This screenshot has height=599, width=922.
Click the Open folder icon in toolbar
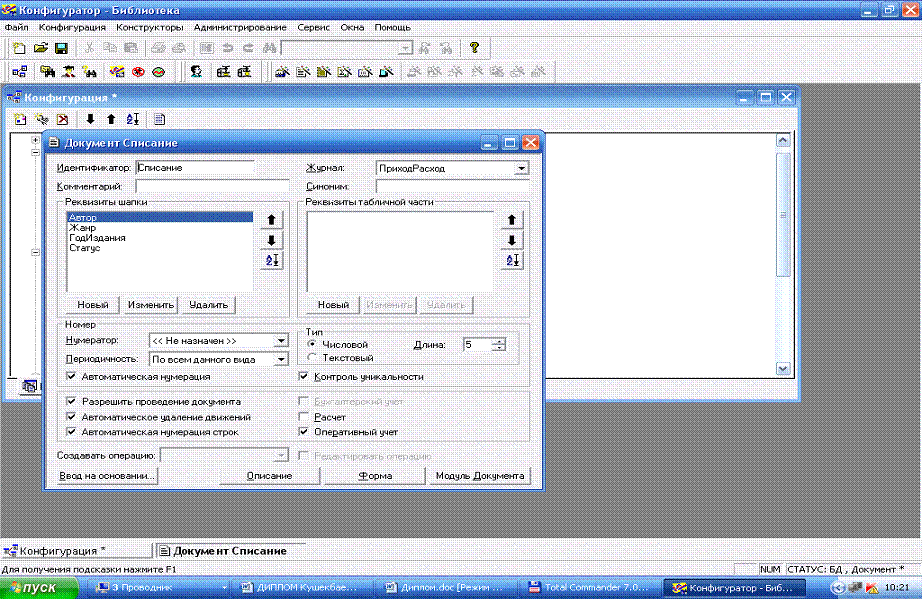point(41,48)
